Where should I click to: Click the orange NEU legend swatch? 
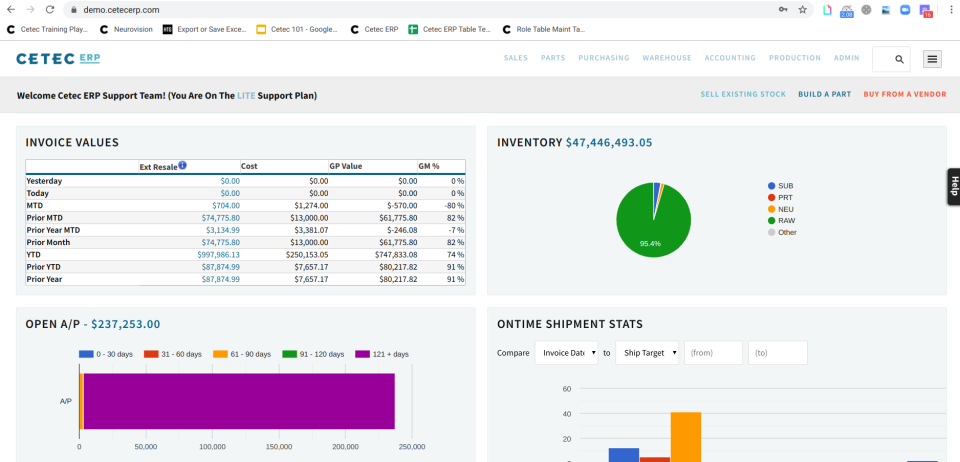tap(771, 209)
